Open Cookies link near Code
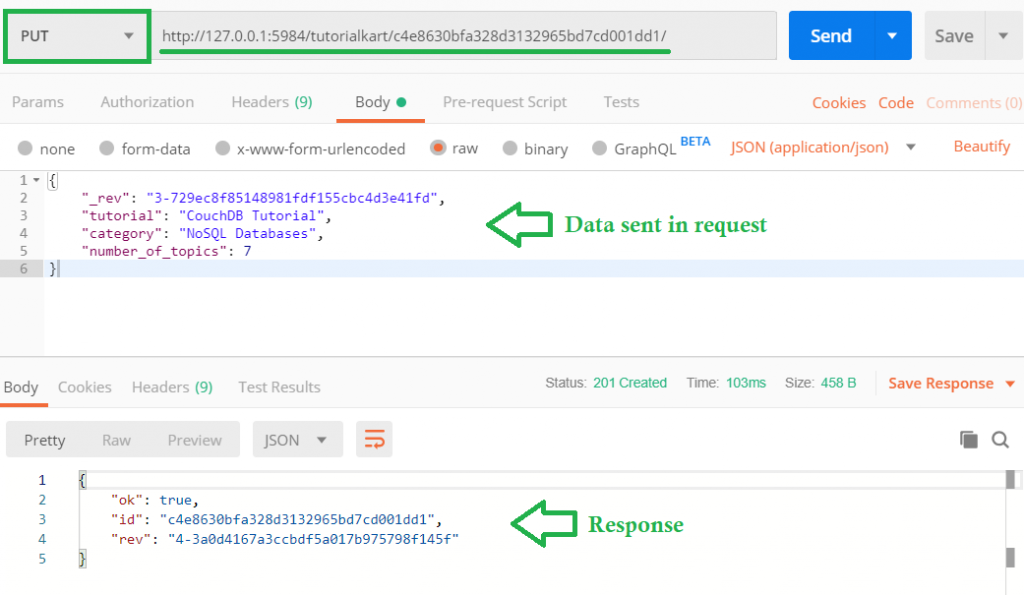 coord(839,103)
